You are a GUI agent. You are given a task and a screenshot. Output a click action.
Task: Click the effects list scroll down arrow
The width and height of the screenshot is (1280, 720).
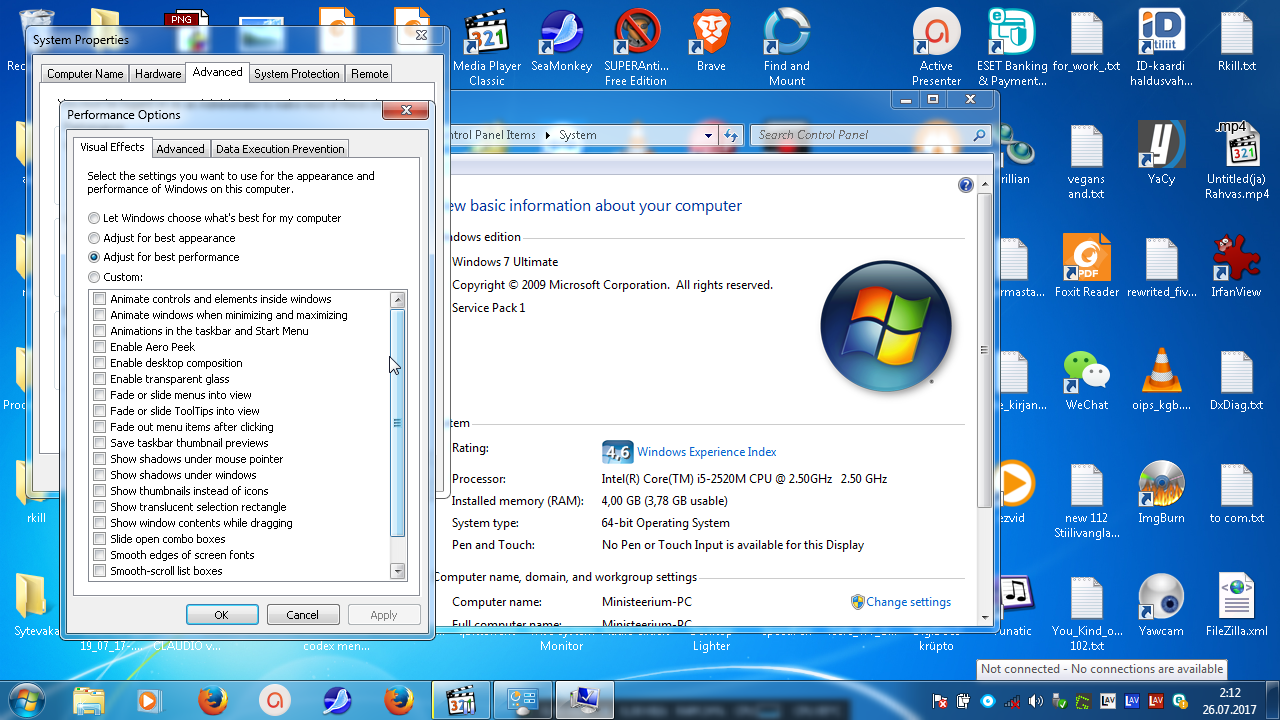pyautogui.click(x=398, y=571)
